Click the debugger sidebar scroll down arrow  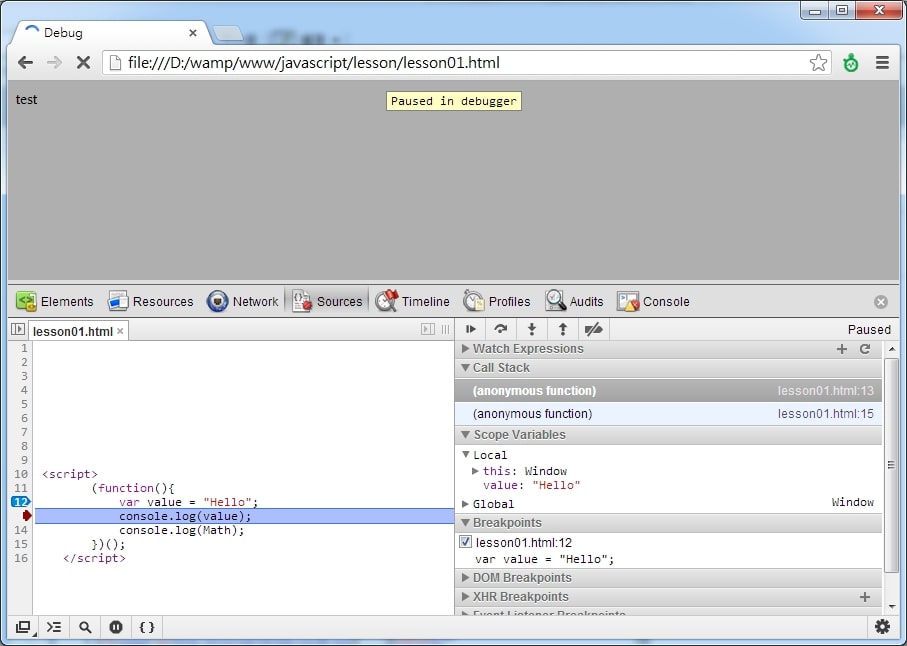click(x=891, y=607)
